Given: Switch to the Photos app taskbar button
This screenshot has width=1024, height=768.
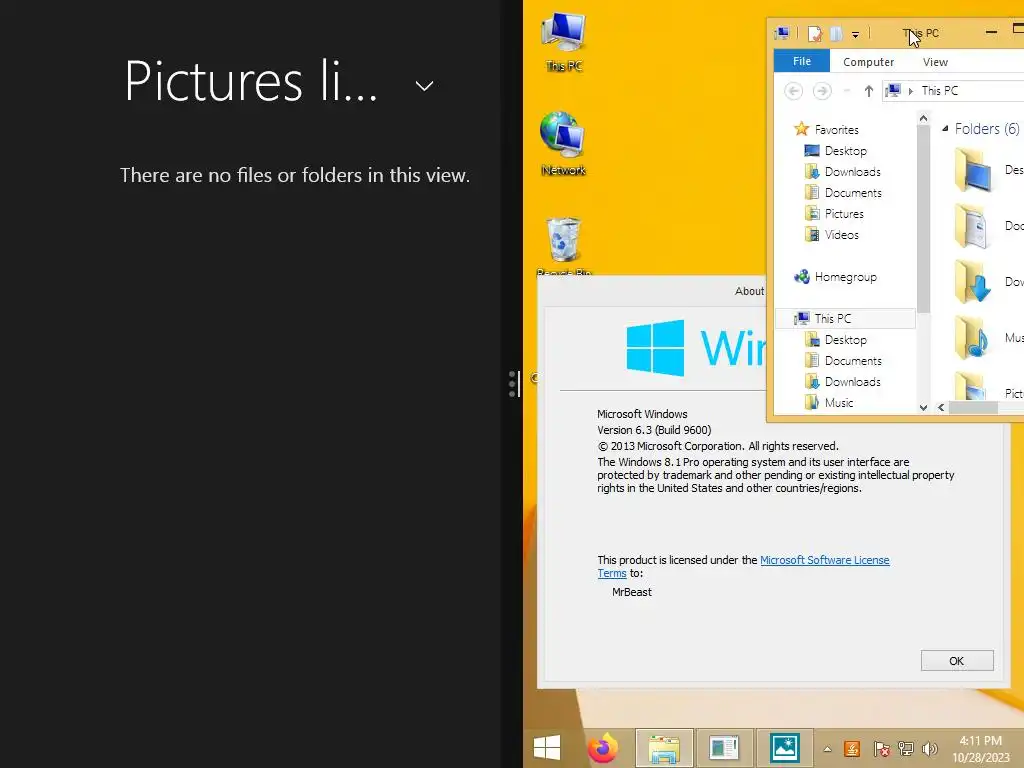Looking at the screenshot, I should coord(784,748).
